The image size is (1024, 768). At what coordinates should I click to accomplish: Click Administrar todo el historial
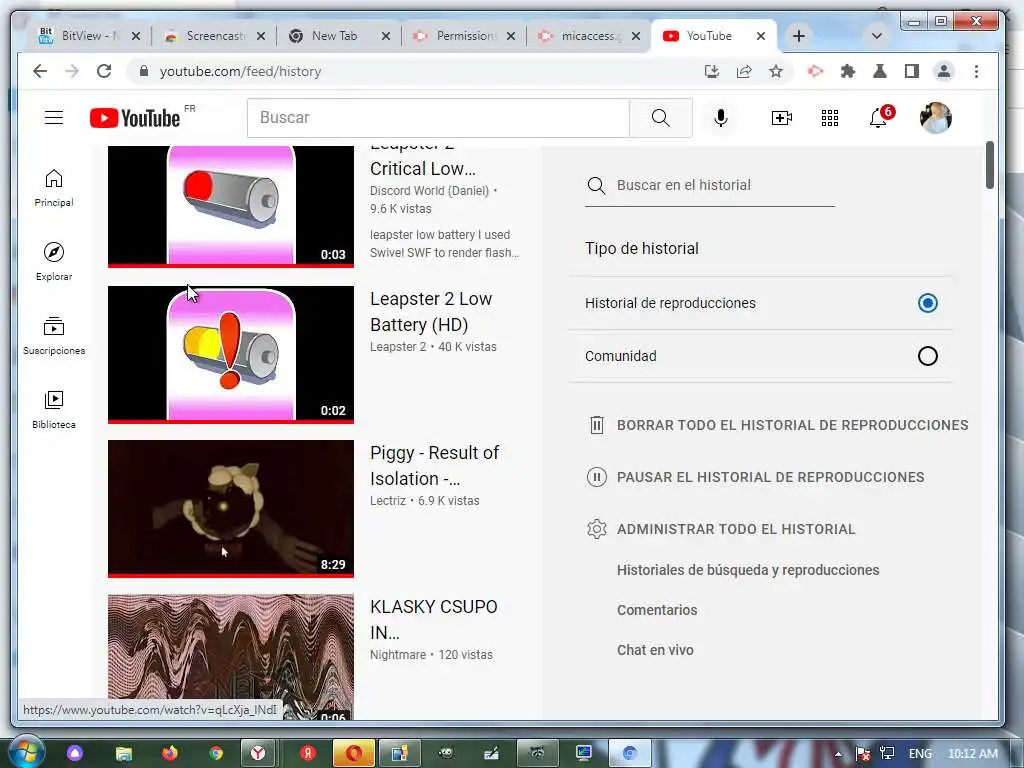click(721, 529)
